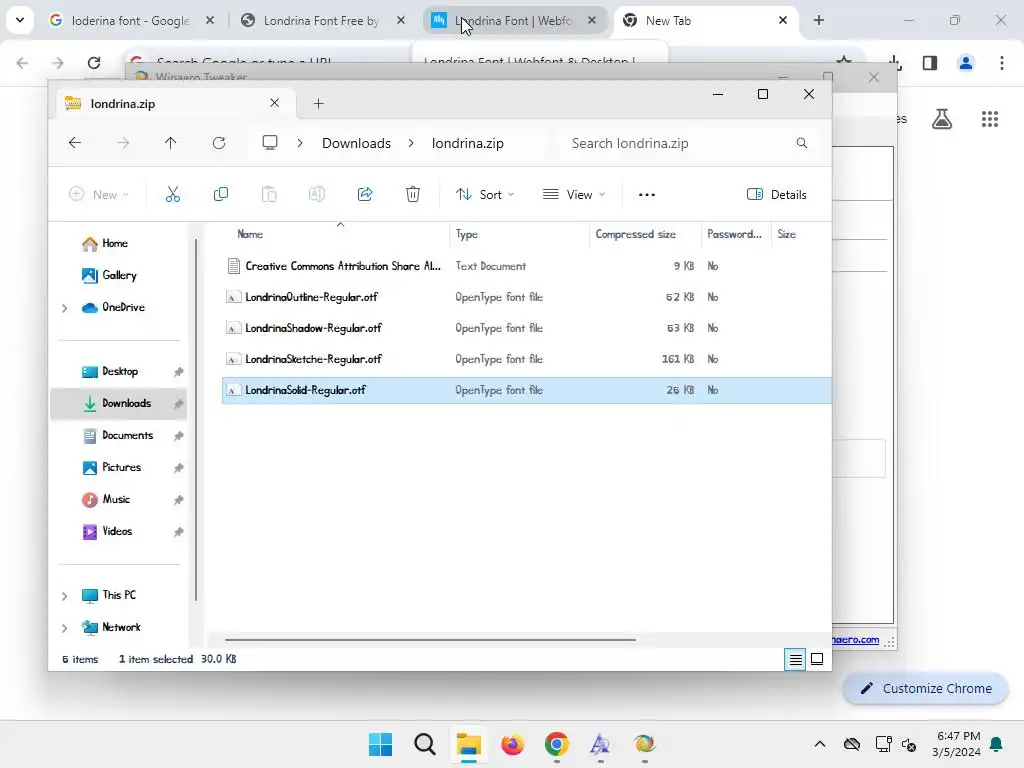Select LondrinaSolid-Regular.otf file
Screen dimensions: 1024x768
point(526,390)
